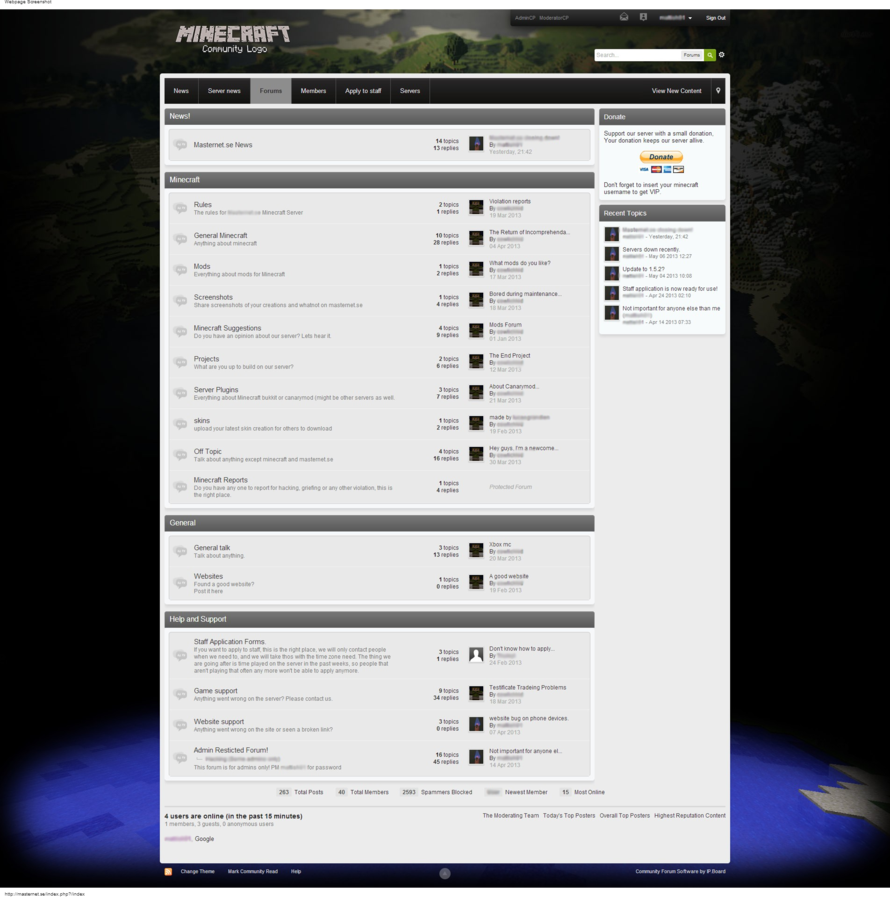Open Highest Reputation Content link
Viewport: 890px width, 897px height.
point(690,816)
